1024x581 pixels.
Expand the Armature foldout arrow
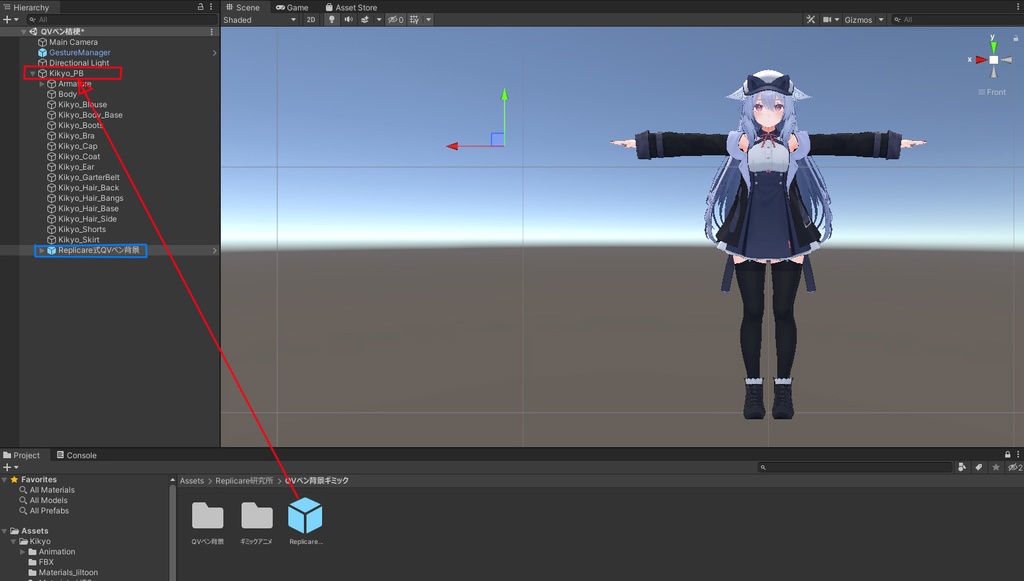(42, 84)
